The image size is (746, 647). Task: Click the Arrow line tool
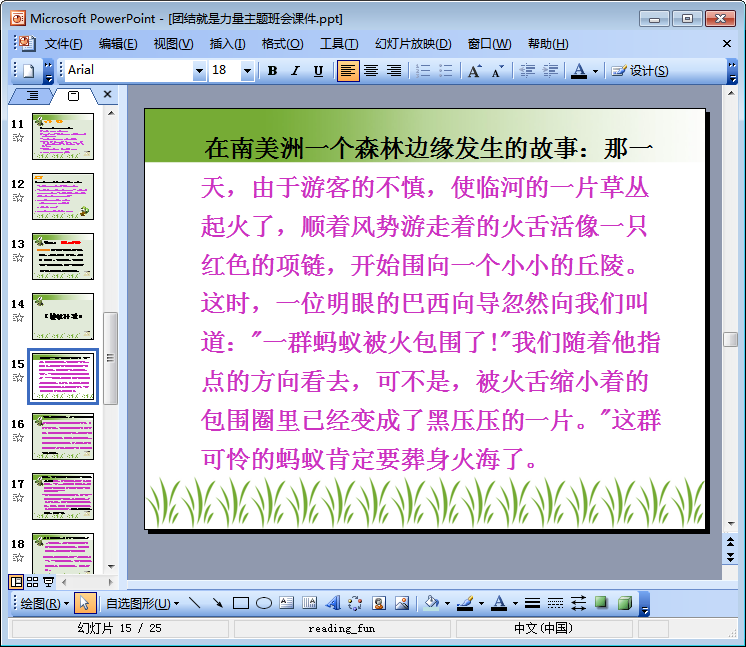(218, 603)
